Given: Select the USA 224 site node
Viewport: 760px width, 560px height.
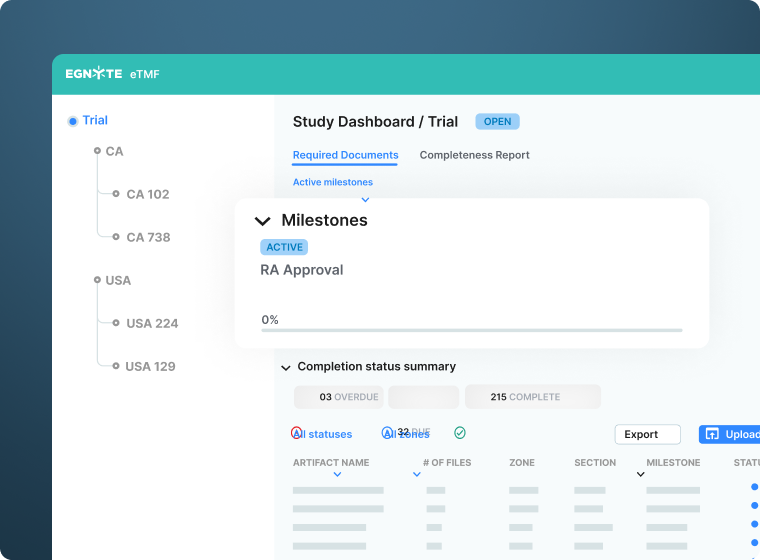Looking at the screenshot, I should (x=151, y=323).
